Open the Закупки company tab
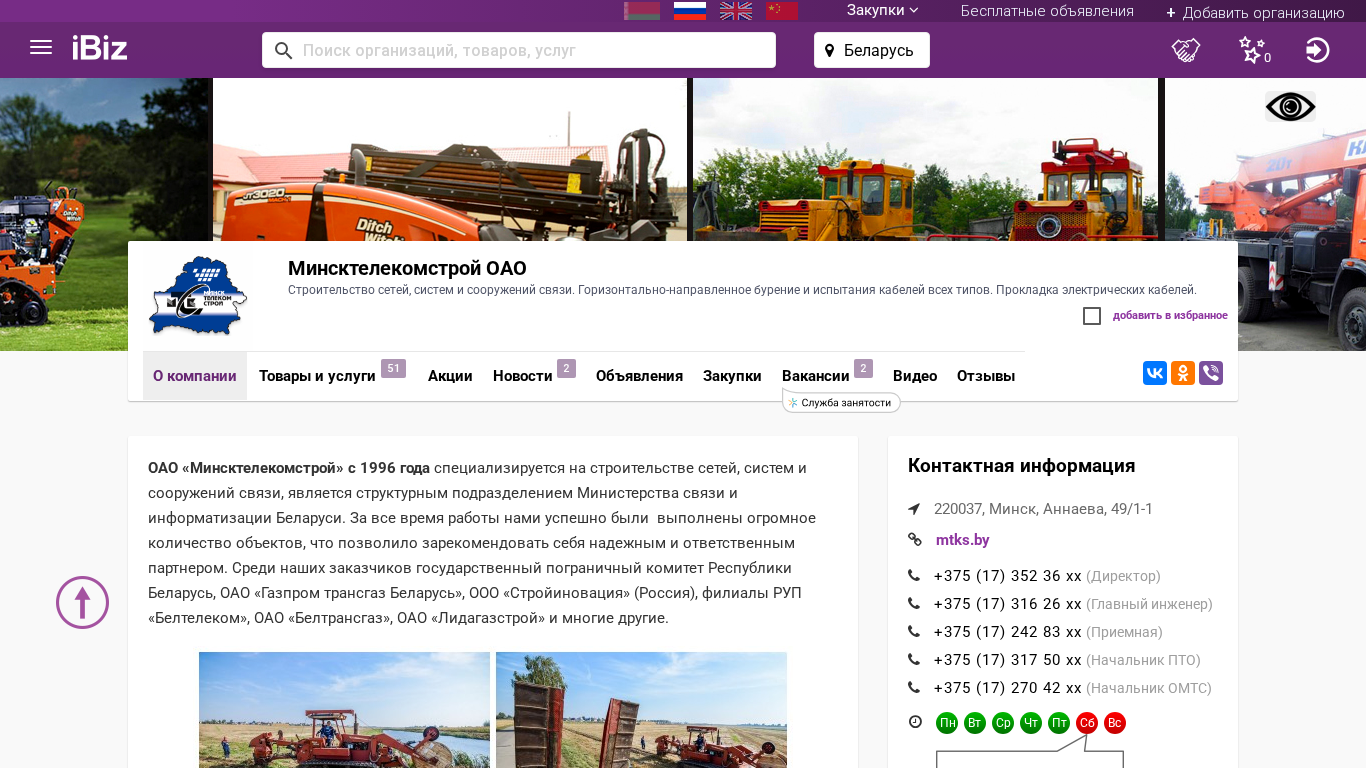This screenshot has width=1366, height=768. click(x=732, y=376)
